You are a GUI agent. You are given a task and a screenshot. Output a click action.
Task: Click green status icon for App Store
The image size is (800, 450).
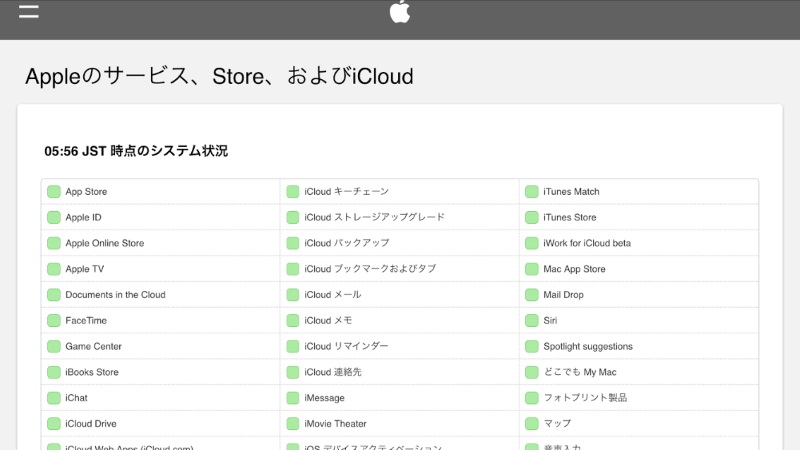pos(54,191)
